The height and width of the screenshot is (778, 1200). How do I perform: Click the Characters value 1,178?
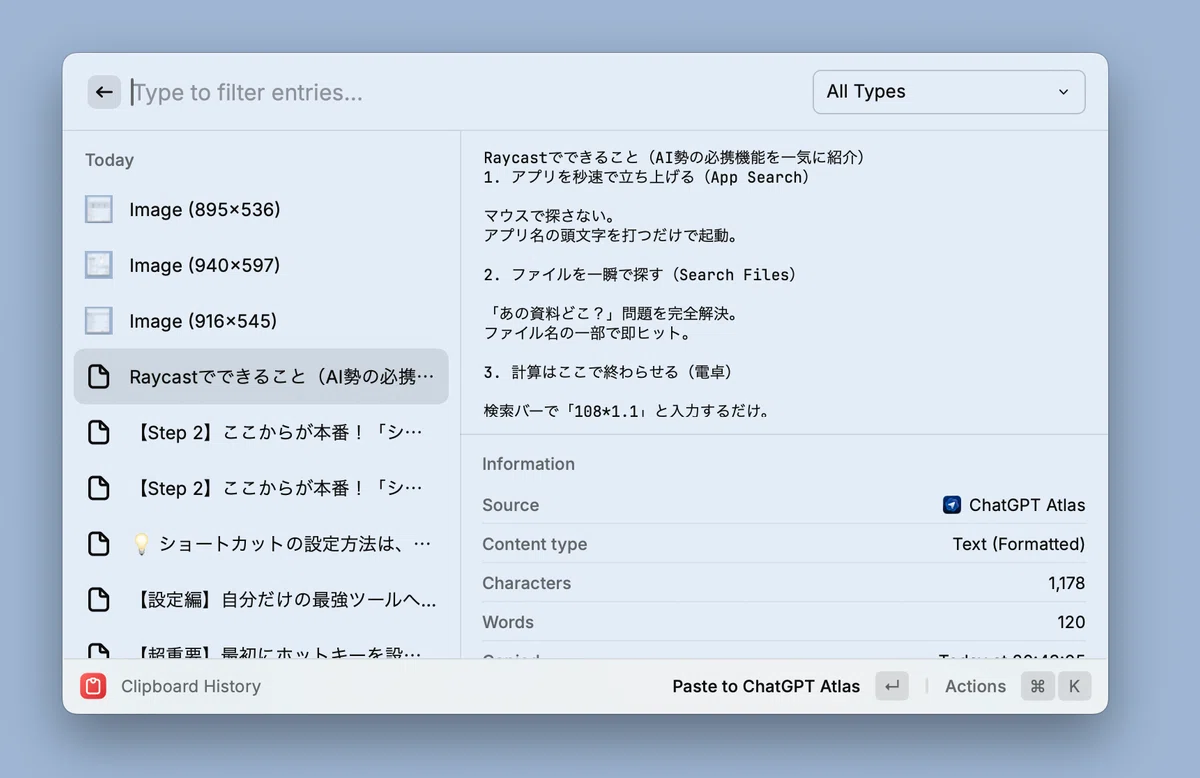(1066, 583)
